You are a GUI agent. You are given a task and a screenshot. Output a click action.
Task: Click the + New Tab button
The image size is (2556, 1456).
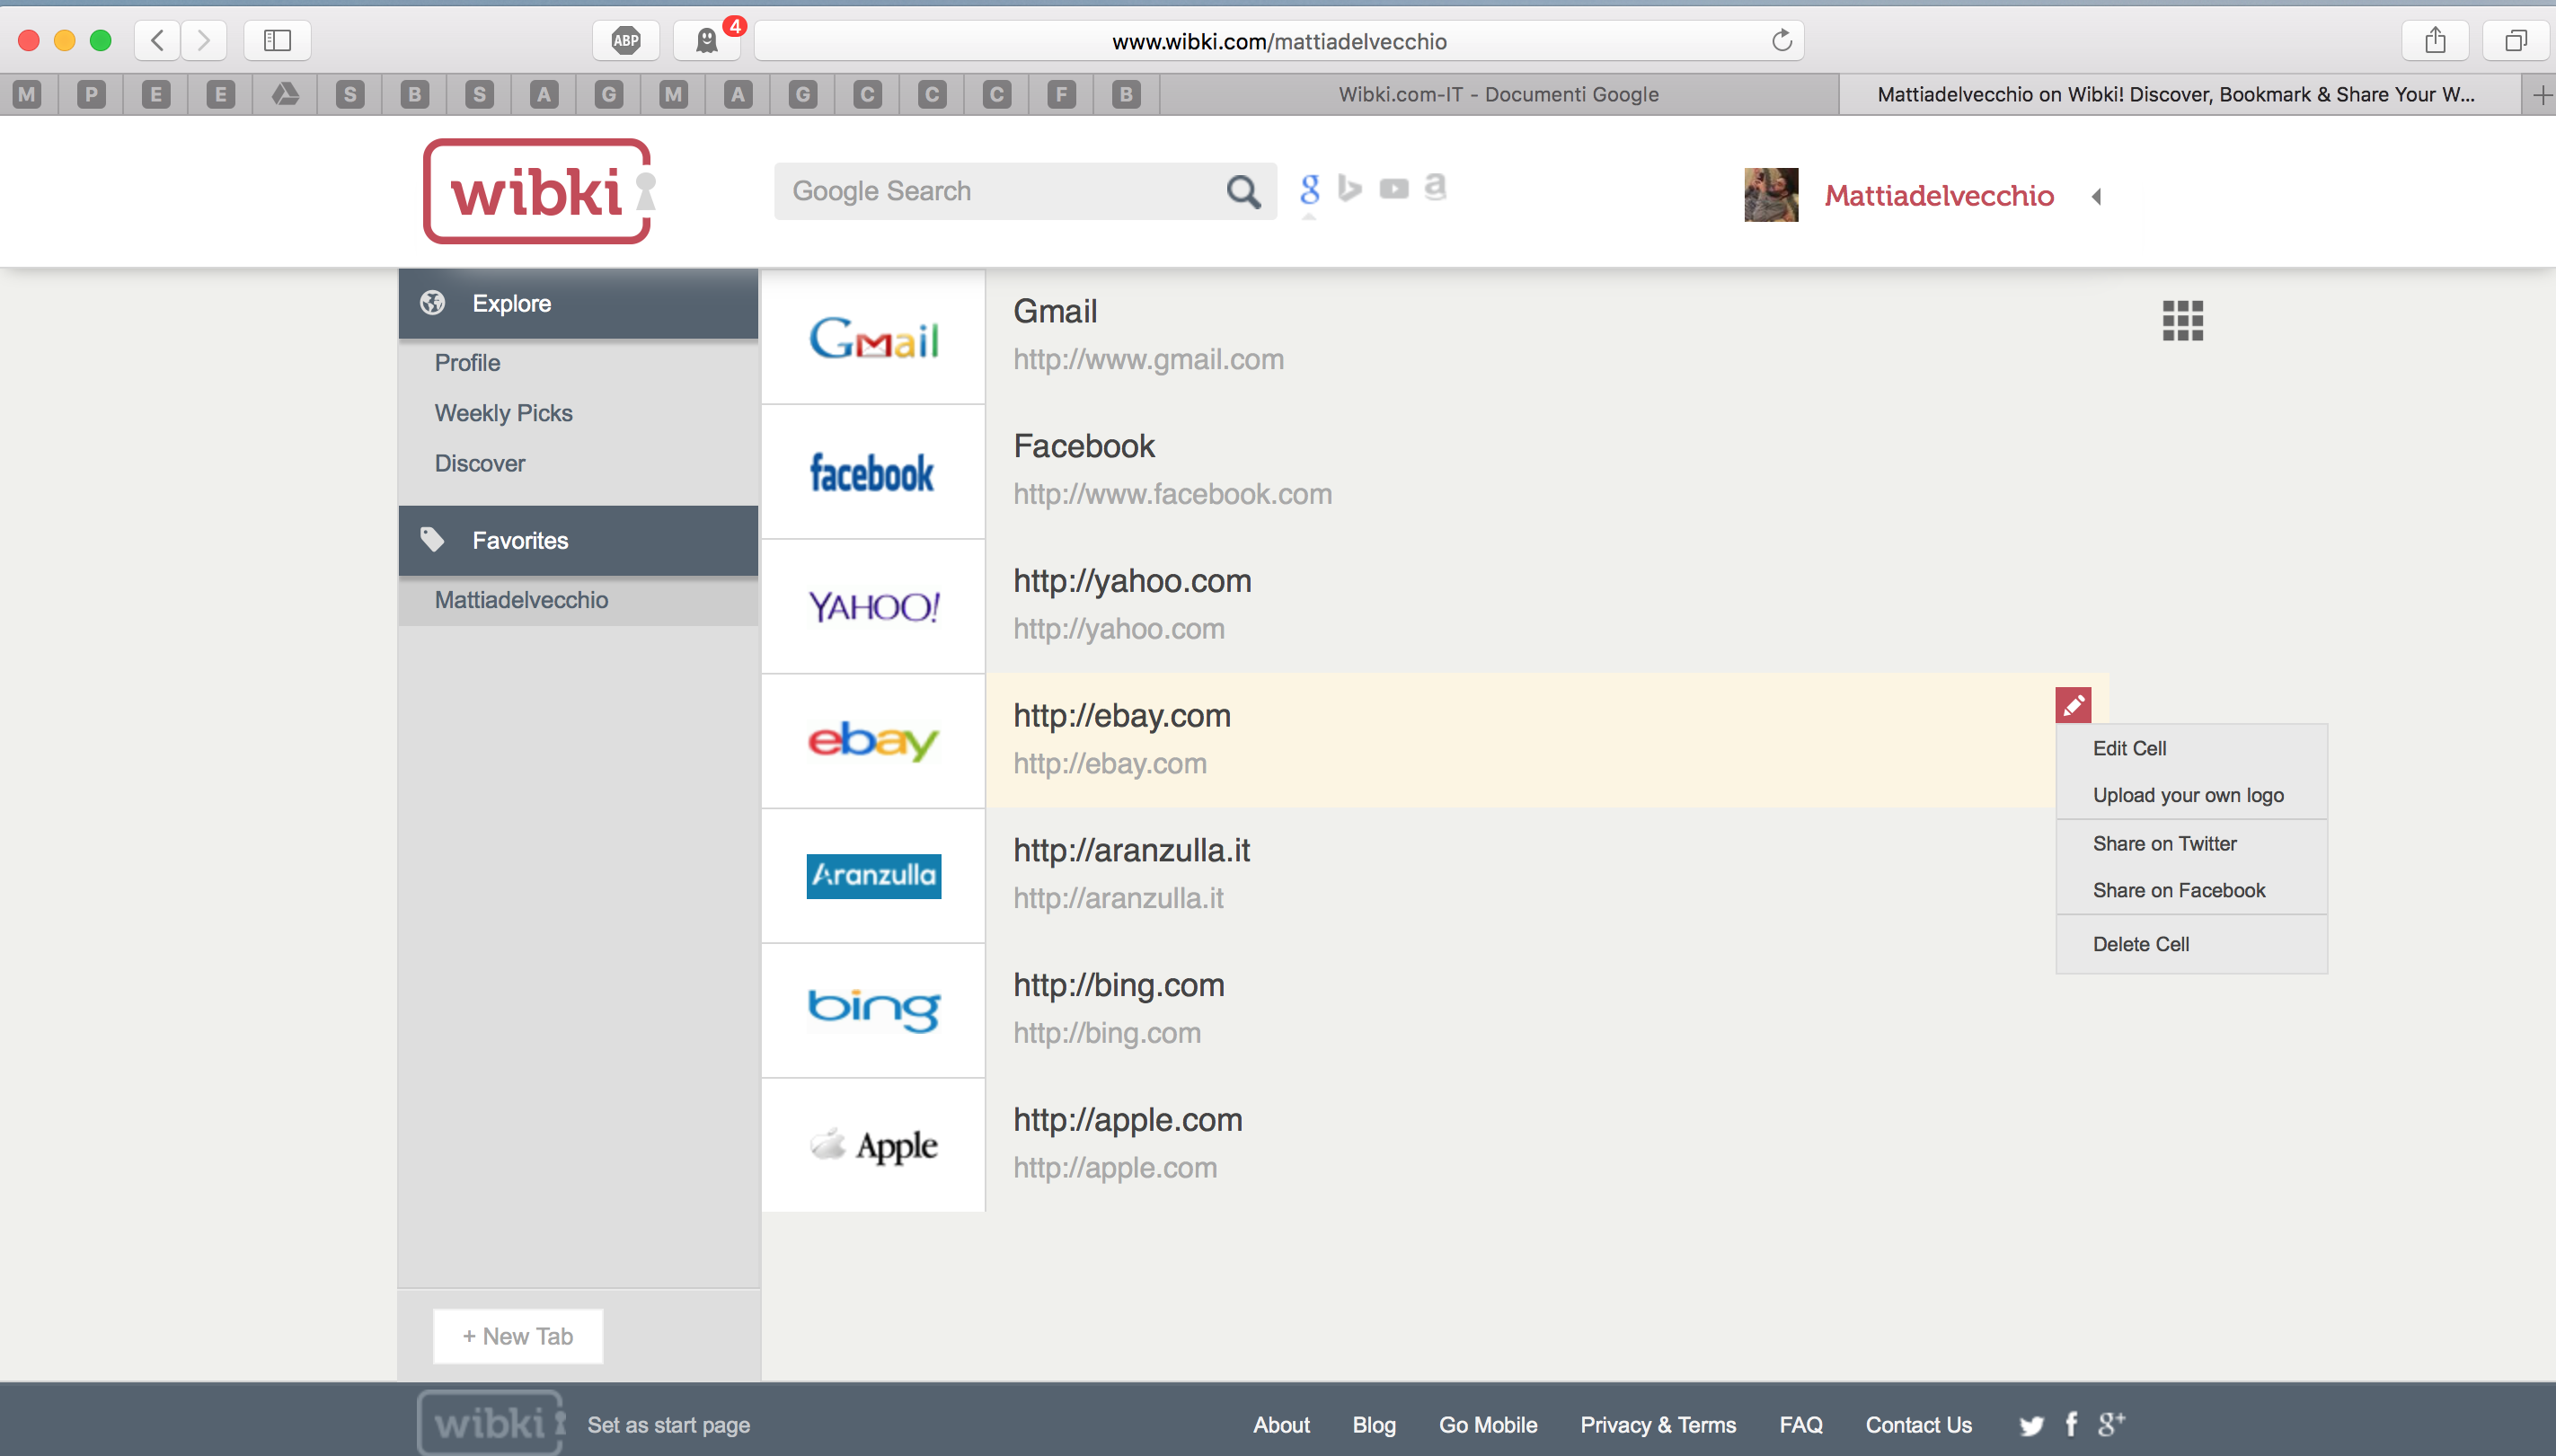point(517,1336)
